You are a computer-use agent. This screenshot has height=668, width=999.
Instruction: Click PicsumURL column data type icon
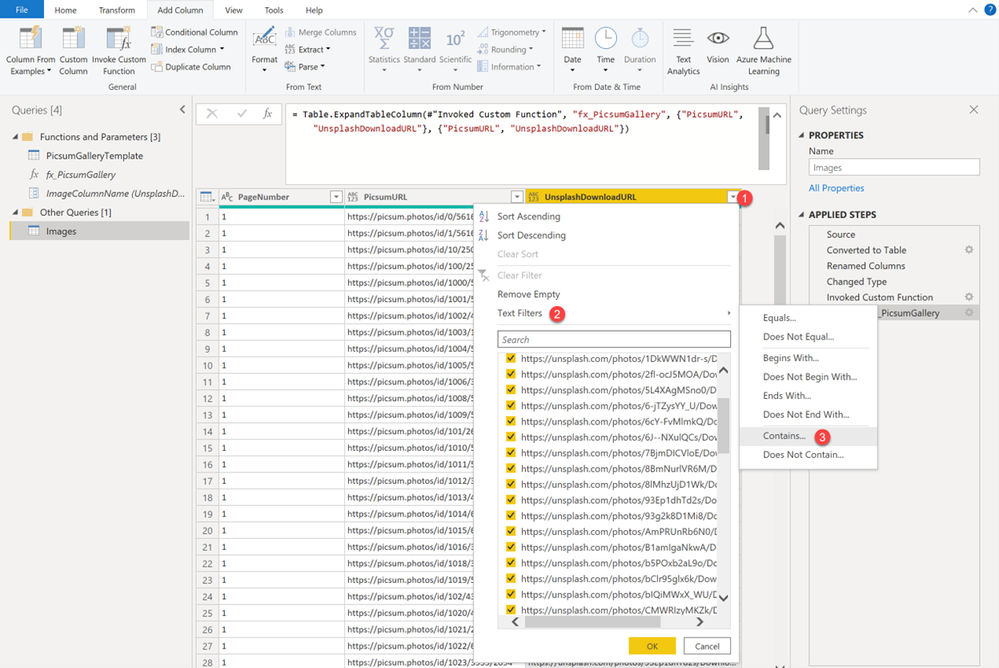click(x=352, y=197)
